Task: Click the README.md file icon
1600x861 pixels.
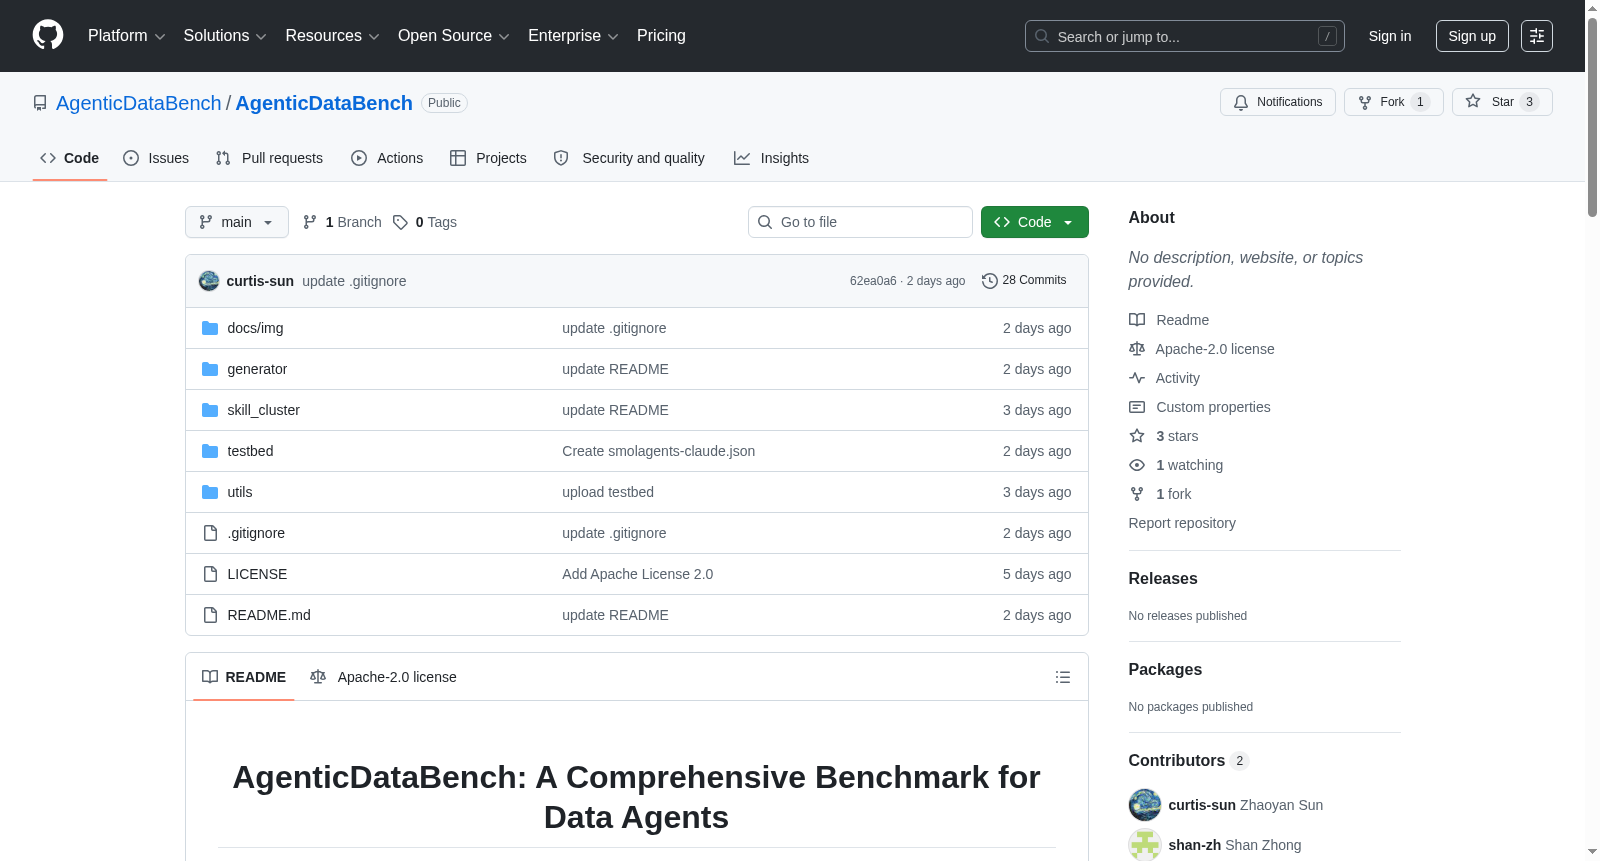Action: point(210,615)
